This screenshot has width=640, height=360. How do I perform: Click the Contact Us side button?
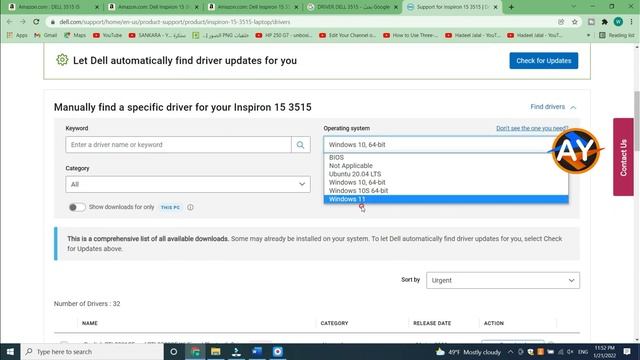[x=623, y=157]
